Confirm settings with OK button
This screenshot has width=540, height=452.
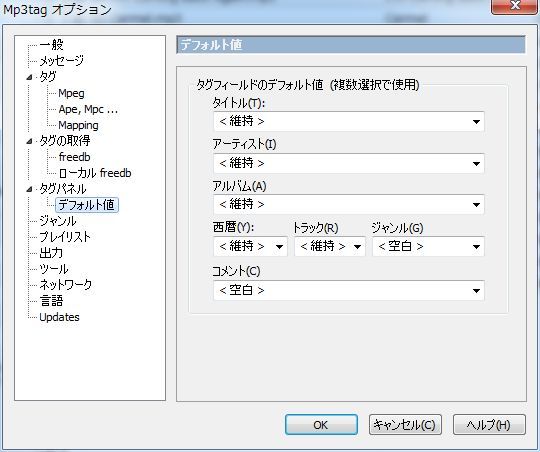[x=321, y=425]
